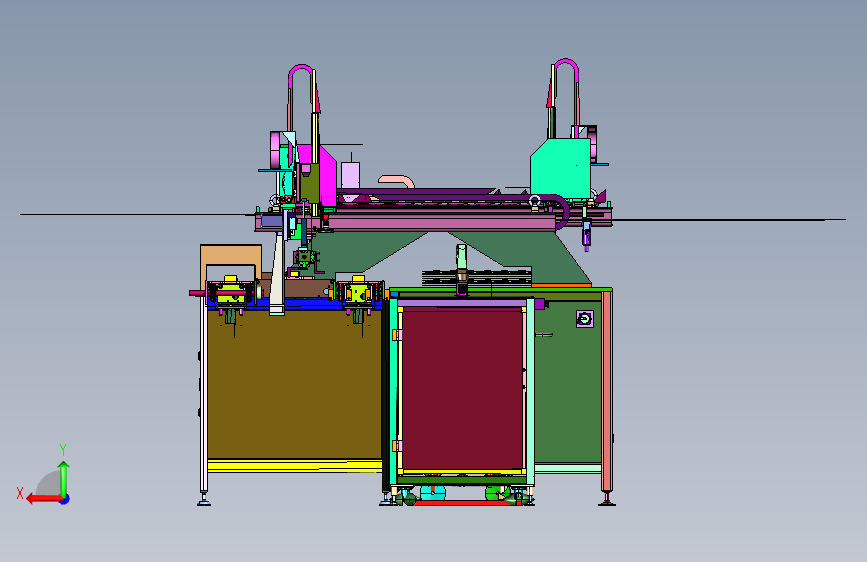The height and width of the screenshot is (562, 867).
Task: Select the olive-brown front panel of the left cabinet
Action: [294, 384]
